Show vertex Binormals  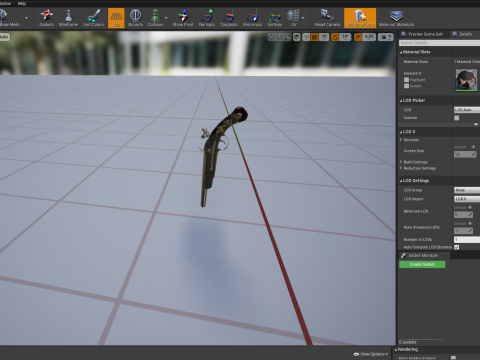coord(252,18)
